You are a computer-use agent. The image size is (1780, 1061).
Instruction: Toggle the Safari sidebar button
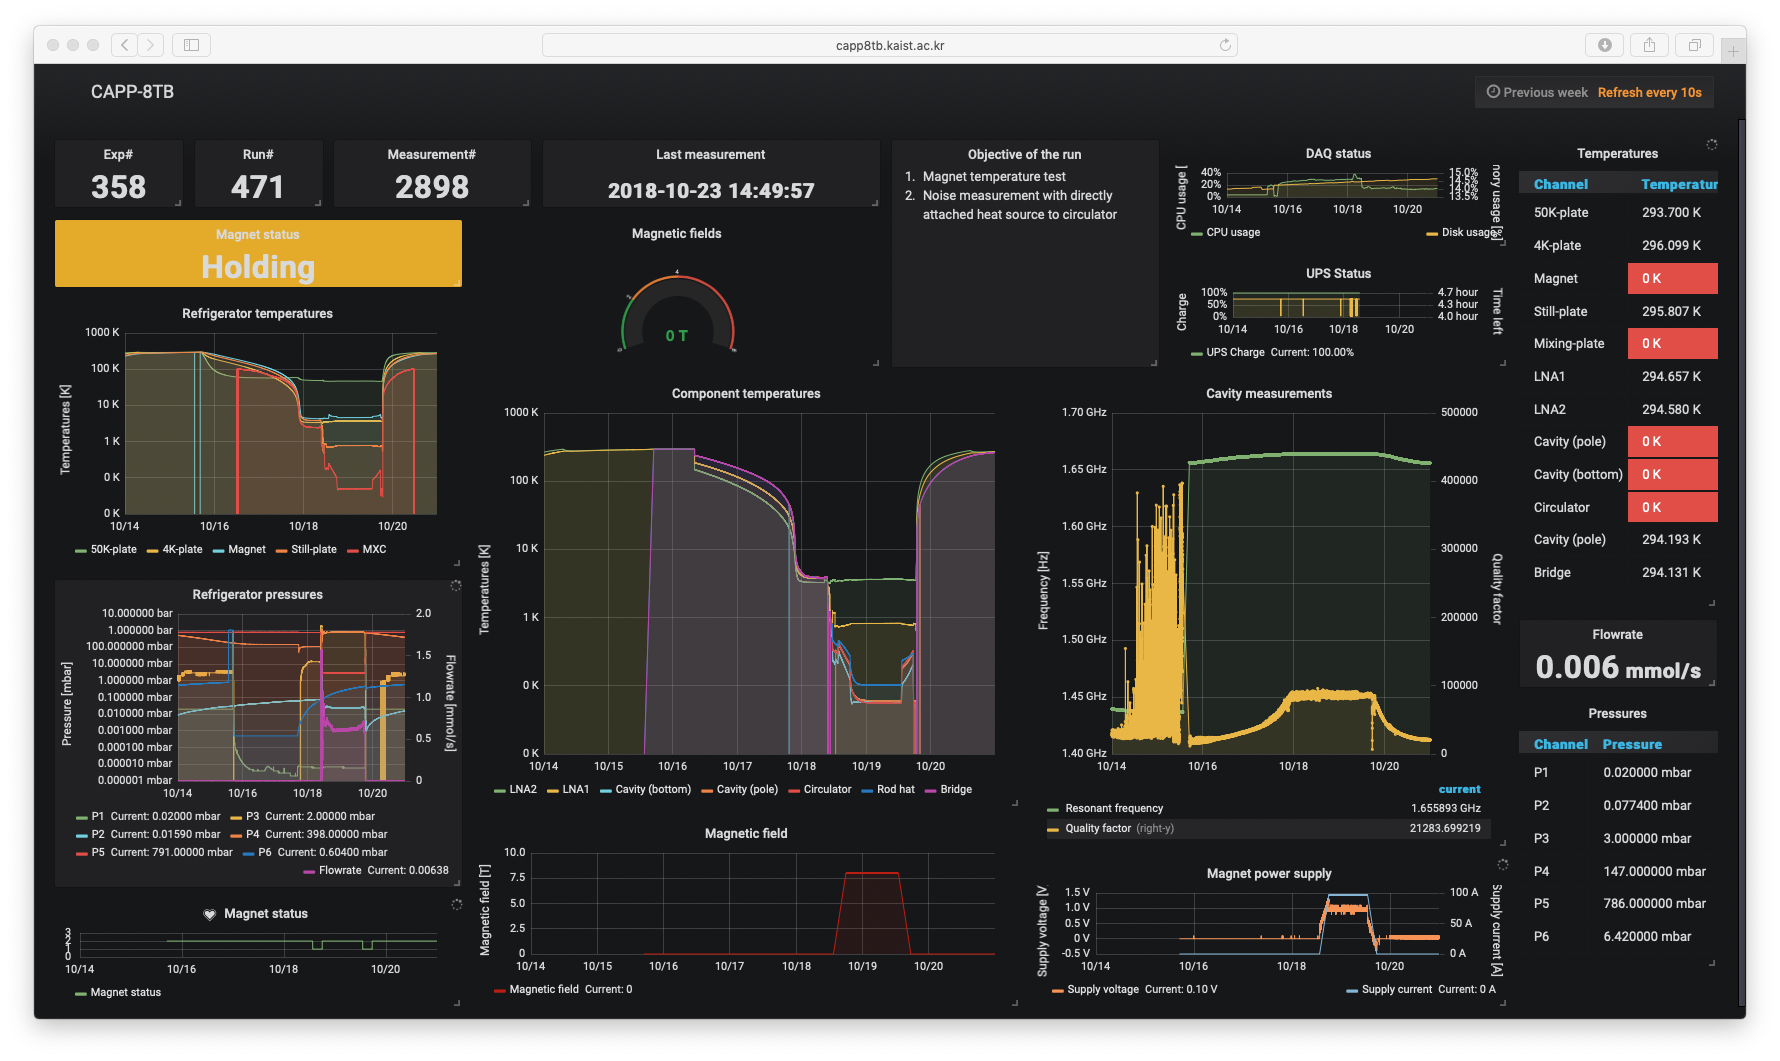coord(191,45)
